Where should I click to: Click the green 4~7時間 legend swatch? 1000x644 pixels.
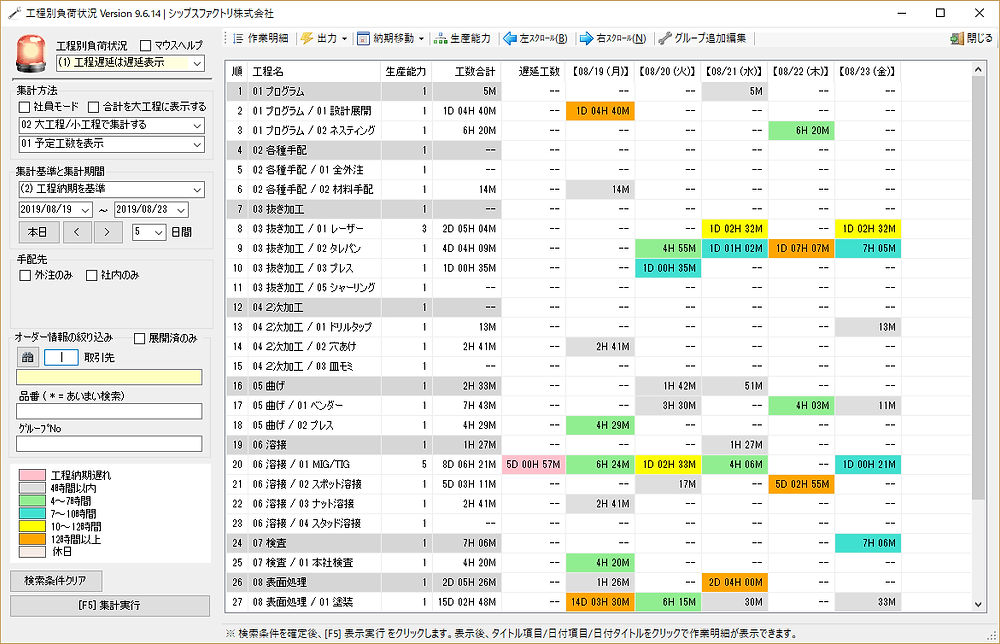point(32,501)
